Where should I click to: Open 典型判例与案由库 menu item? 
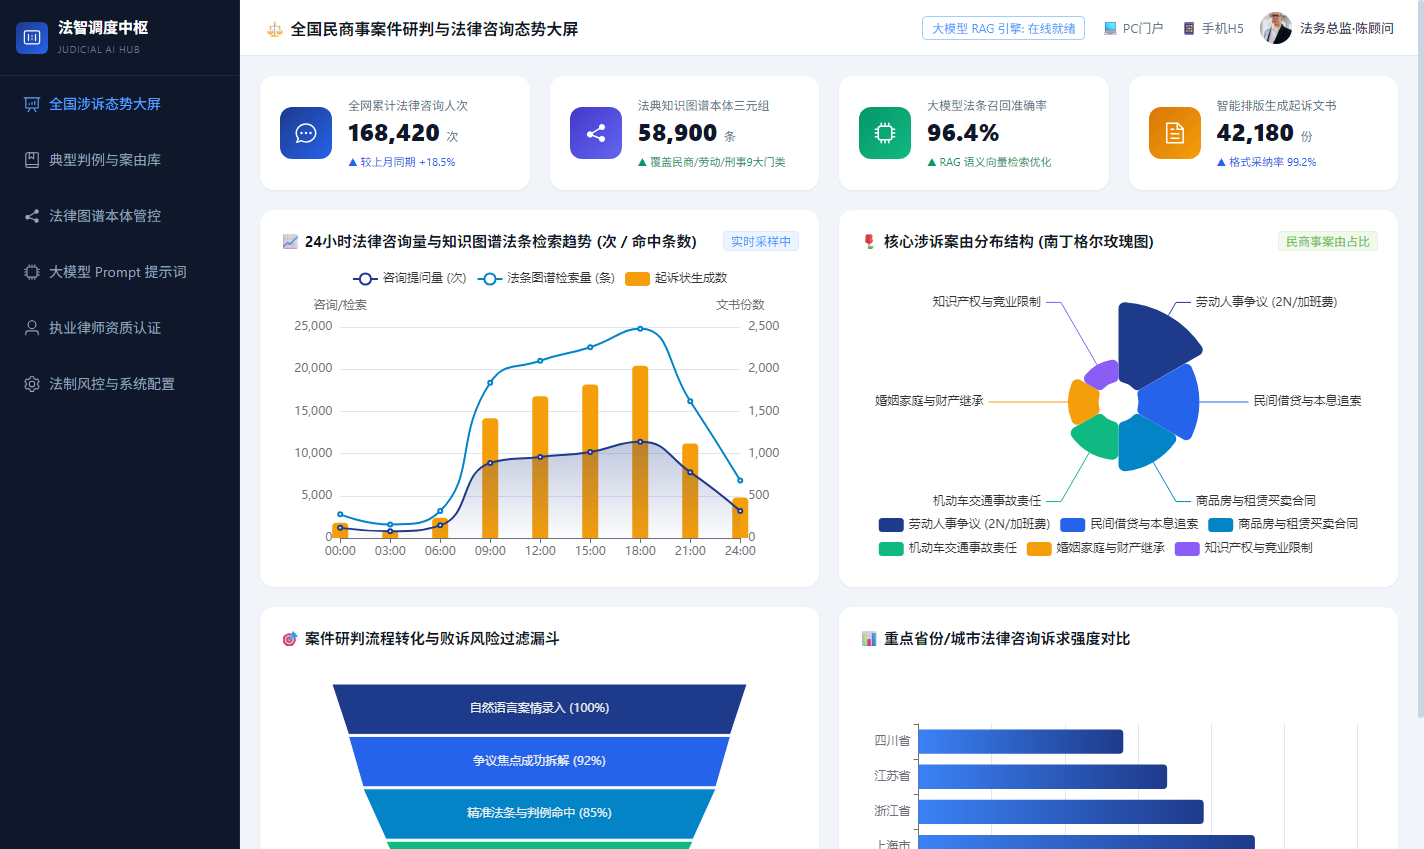coord(120,160)
